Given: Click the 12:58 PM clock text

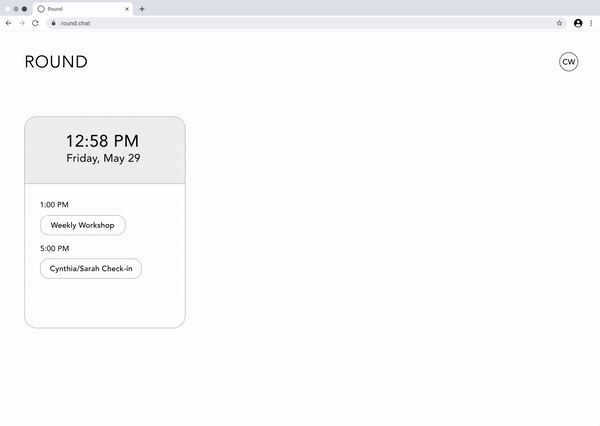Looking at the screenshot, I should 103,141.
